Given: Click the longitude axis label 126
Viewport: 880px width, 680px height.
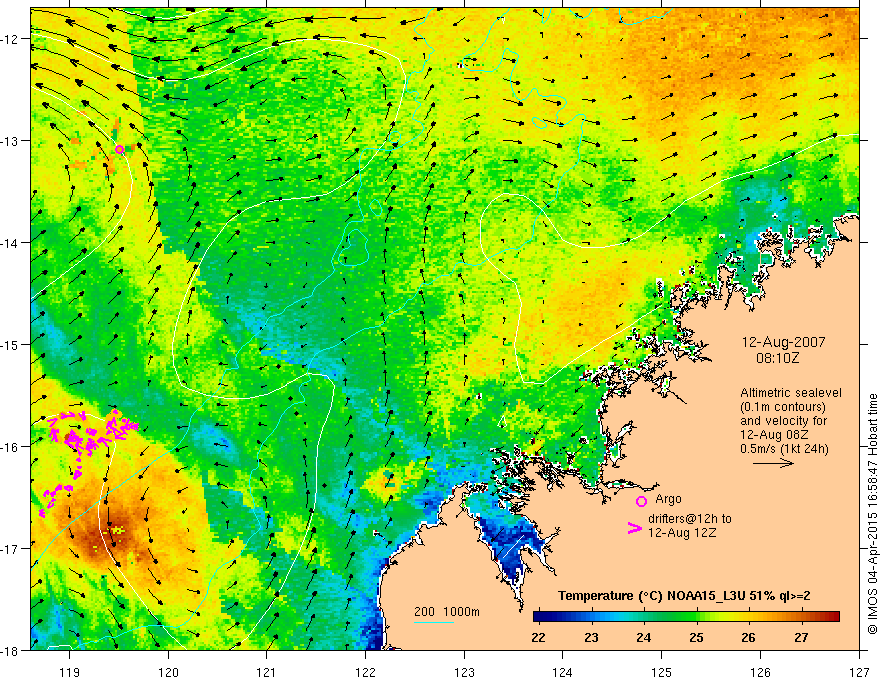Looking at the screenshot, I should [x=760, y=672].
